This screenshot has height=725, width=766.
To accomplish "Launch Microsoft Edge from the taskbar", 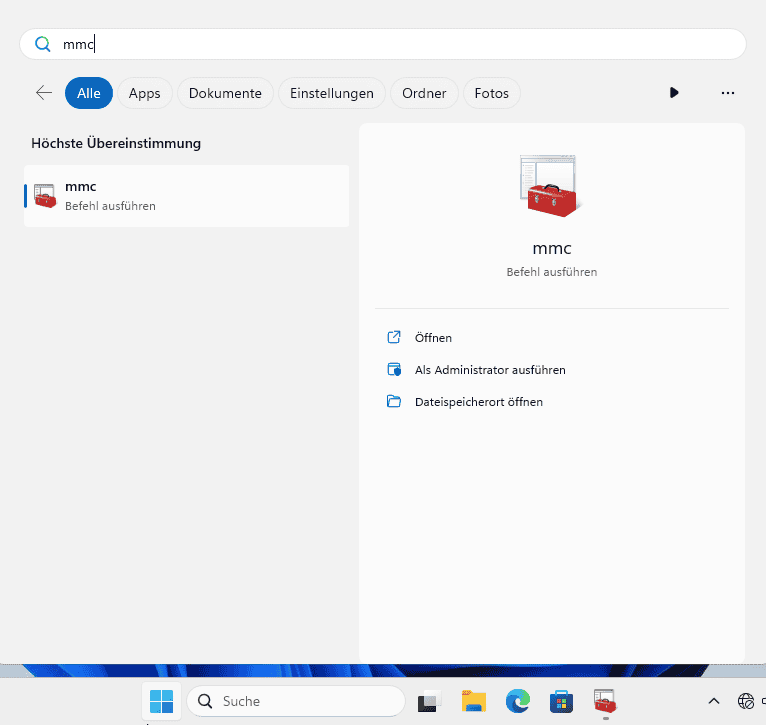I will click(517, 701).
